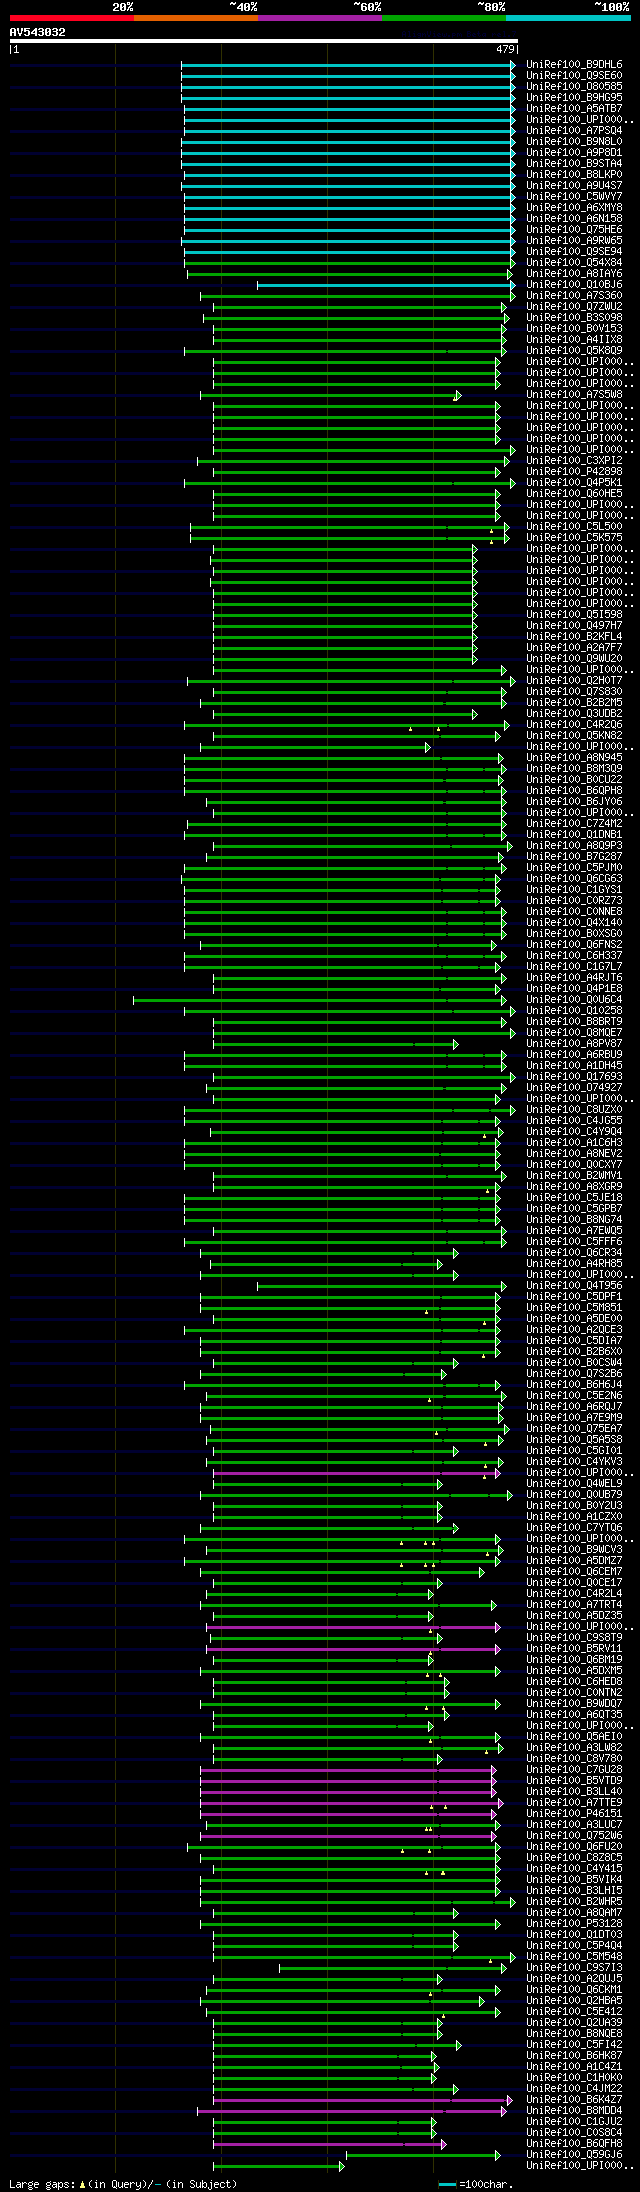Click the cyan alignment bar for Q10BJ6

386,284
